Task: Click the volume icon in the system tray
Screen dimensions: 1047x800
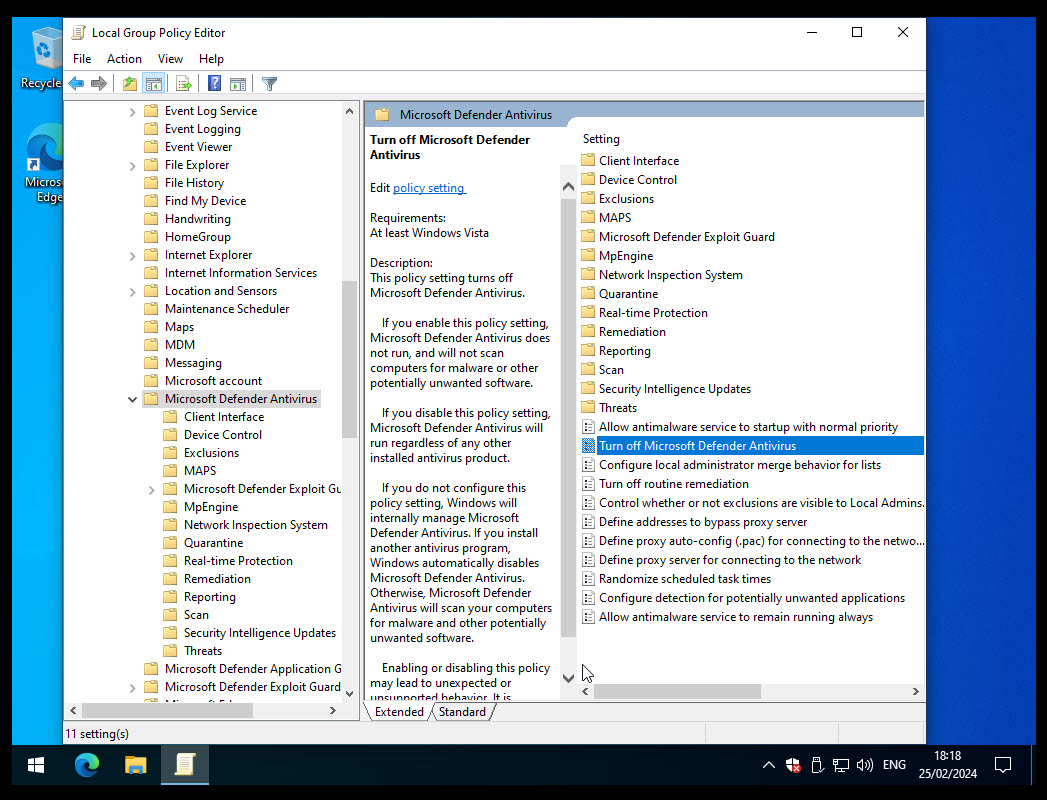Action: click(864, 765)
